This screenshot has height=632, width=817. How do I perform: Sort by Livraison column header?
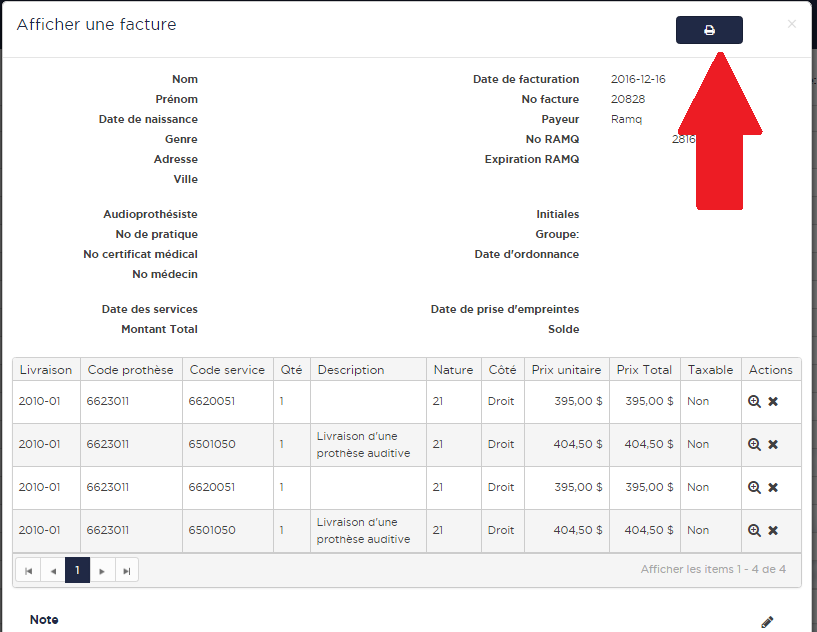[46, 370]
